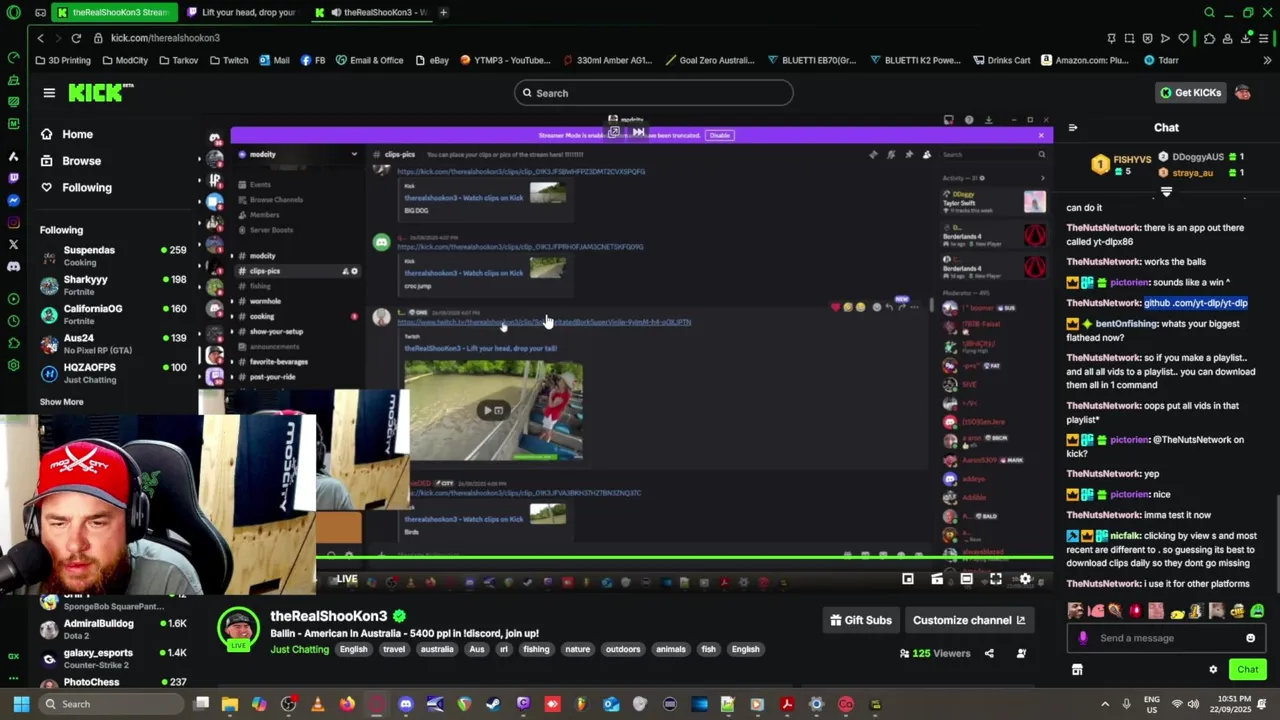1280x720 pixels.
Task: Open the Opera GX main menu logo
Action: pos(13,13)
